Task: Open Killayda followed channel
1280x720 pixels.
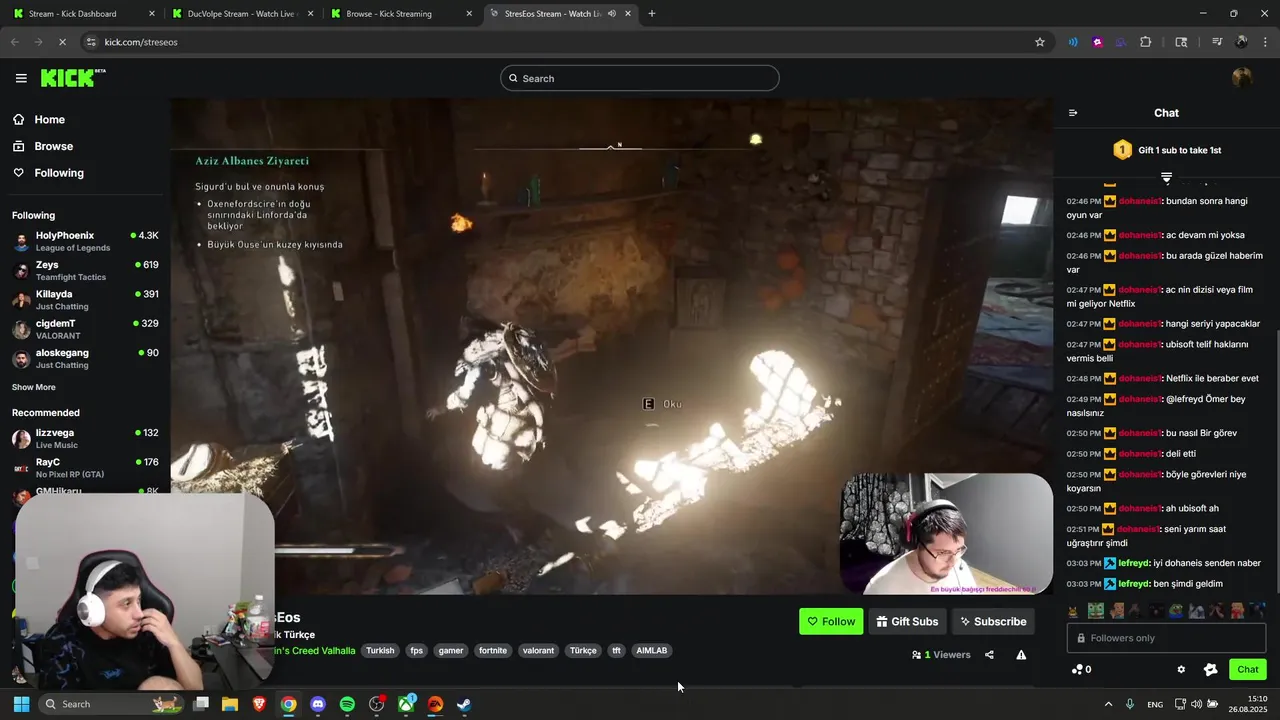Action: point(85,300)
